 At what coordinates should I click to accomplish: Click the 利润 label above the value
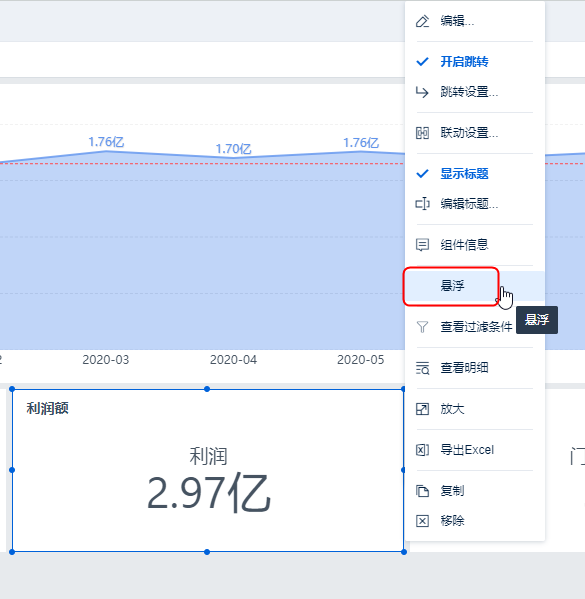pyautogui.click(x=209, y=456)
